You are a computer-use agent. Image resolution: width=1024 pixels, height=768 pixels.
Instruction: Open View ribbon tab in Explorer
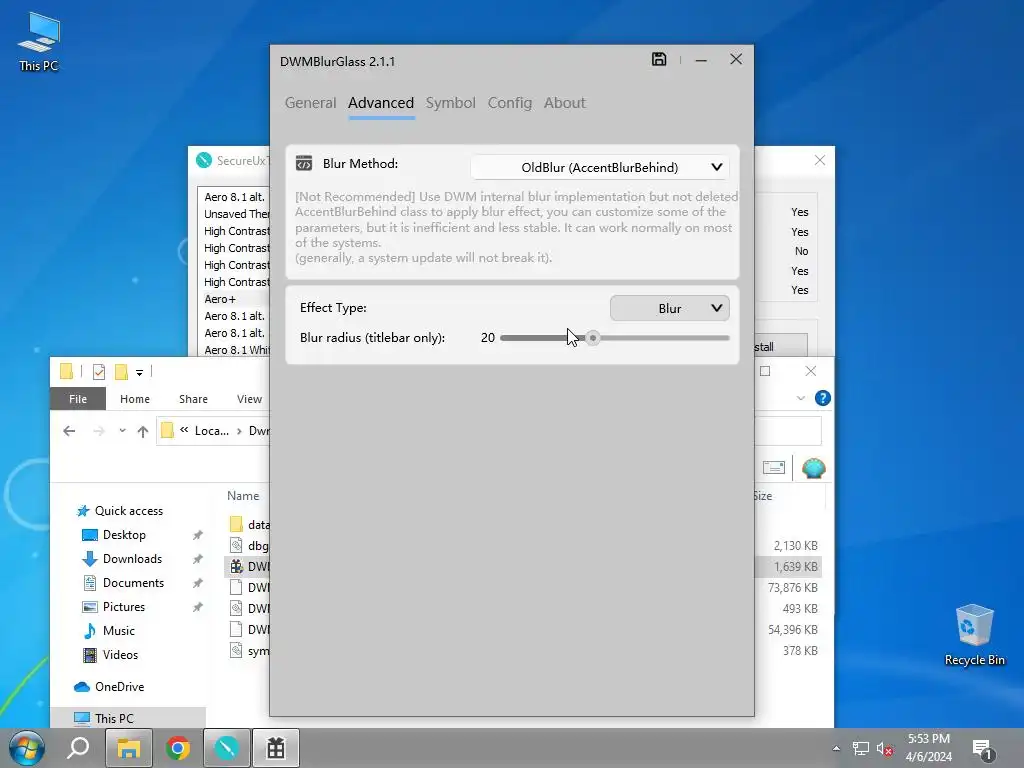click(249, 399)
